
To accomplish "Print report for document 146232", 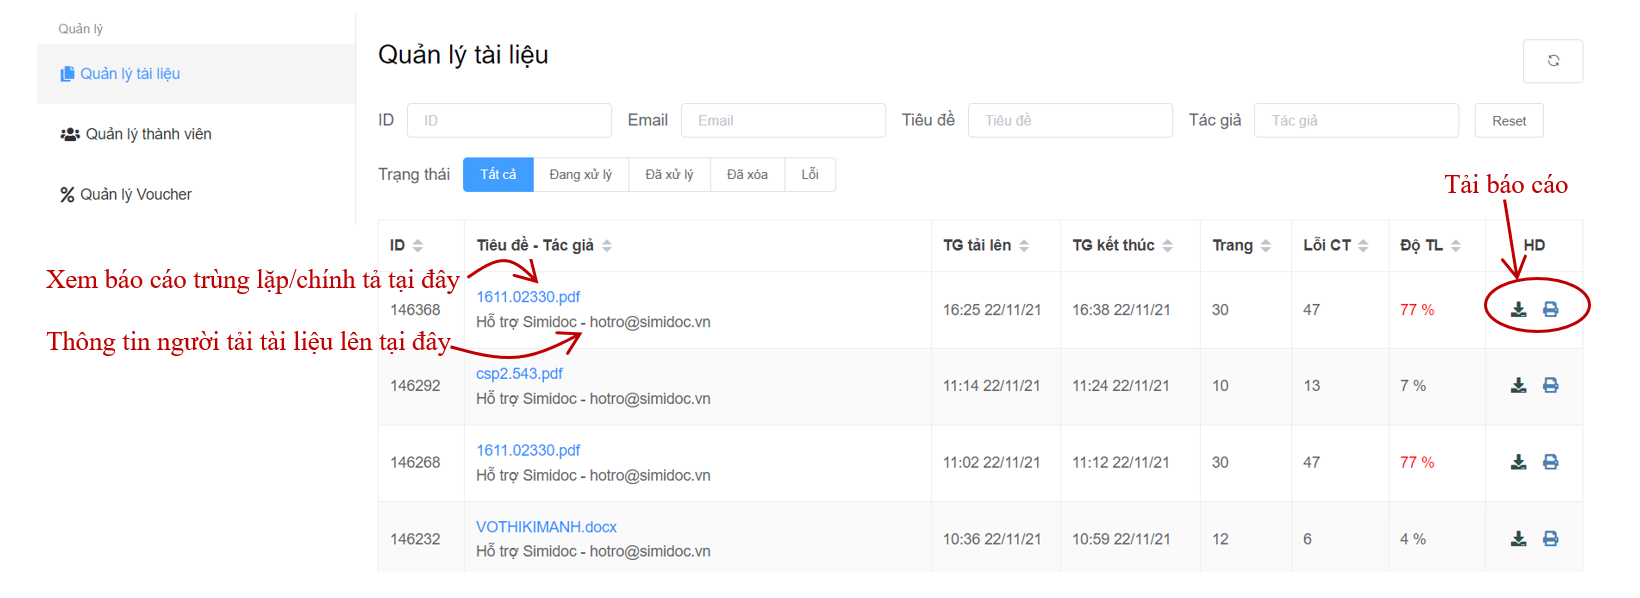I will (1550, 539).
